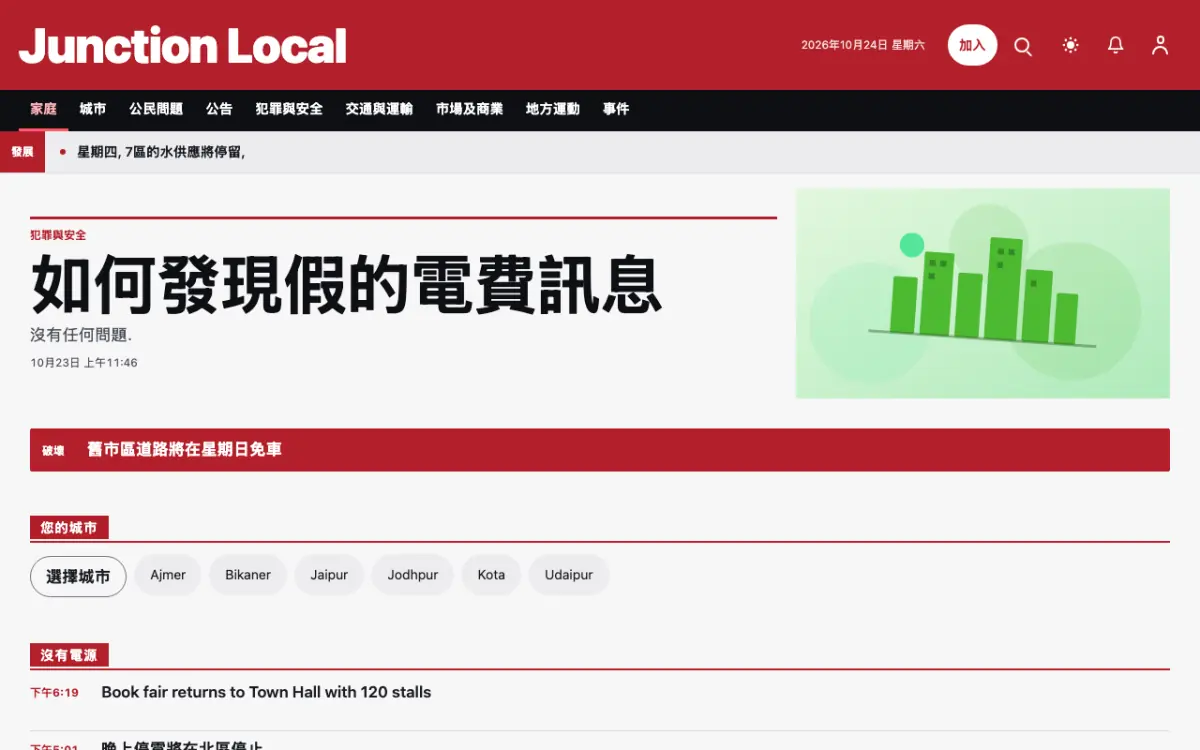1200x750 pixels.
Task: Open headline 如何發現假的電費訊息
Action: point(346,286)
